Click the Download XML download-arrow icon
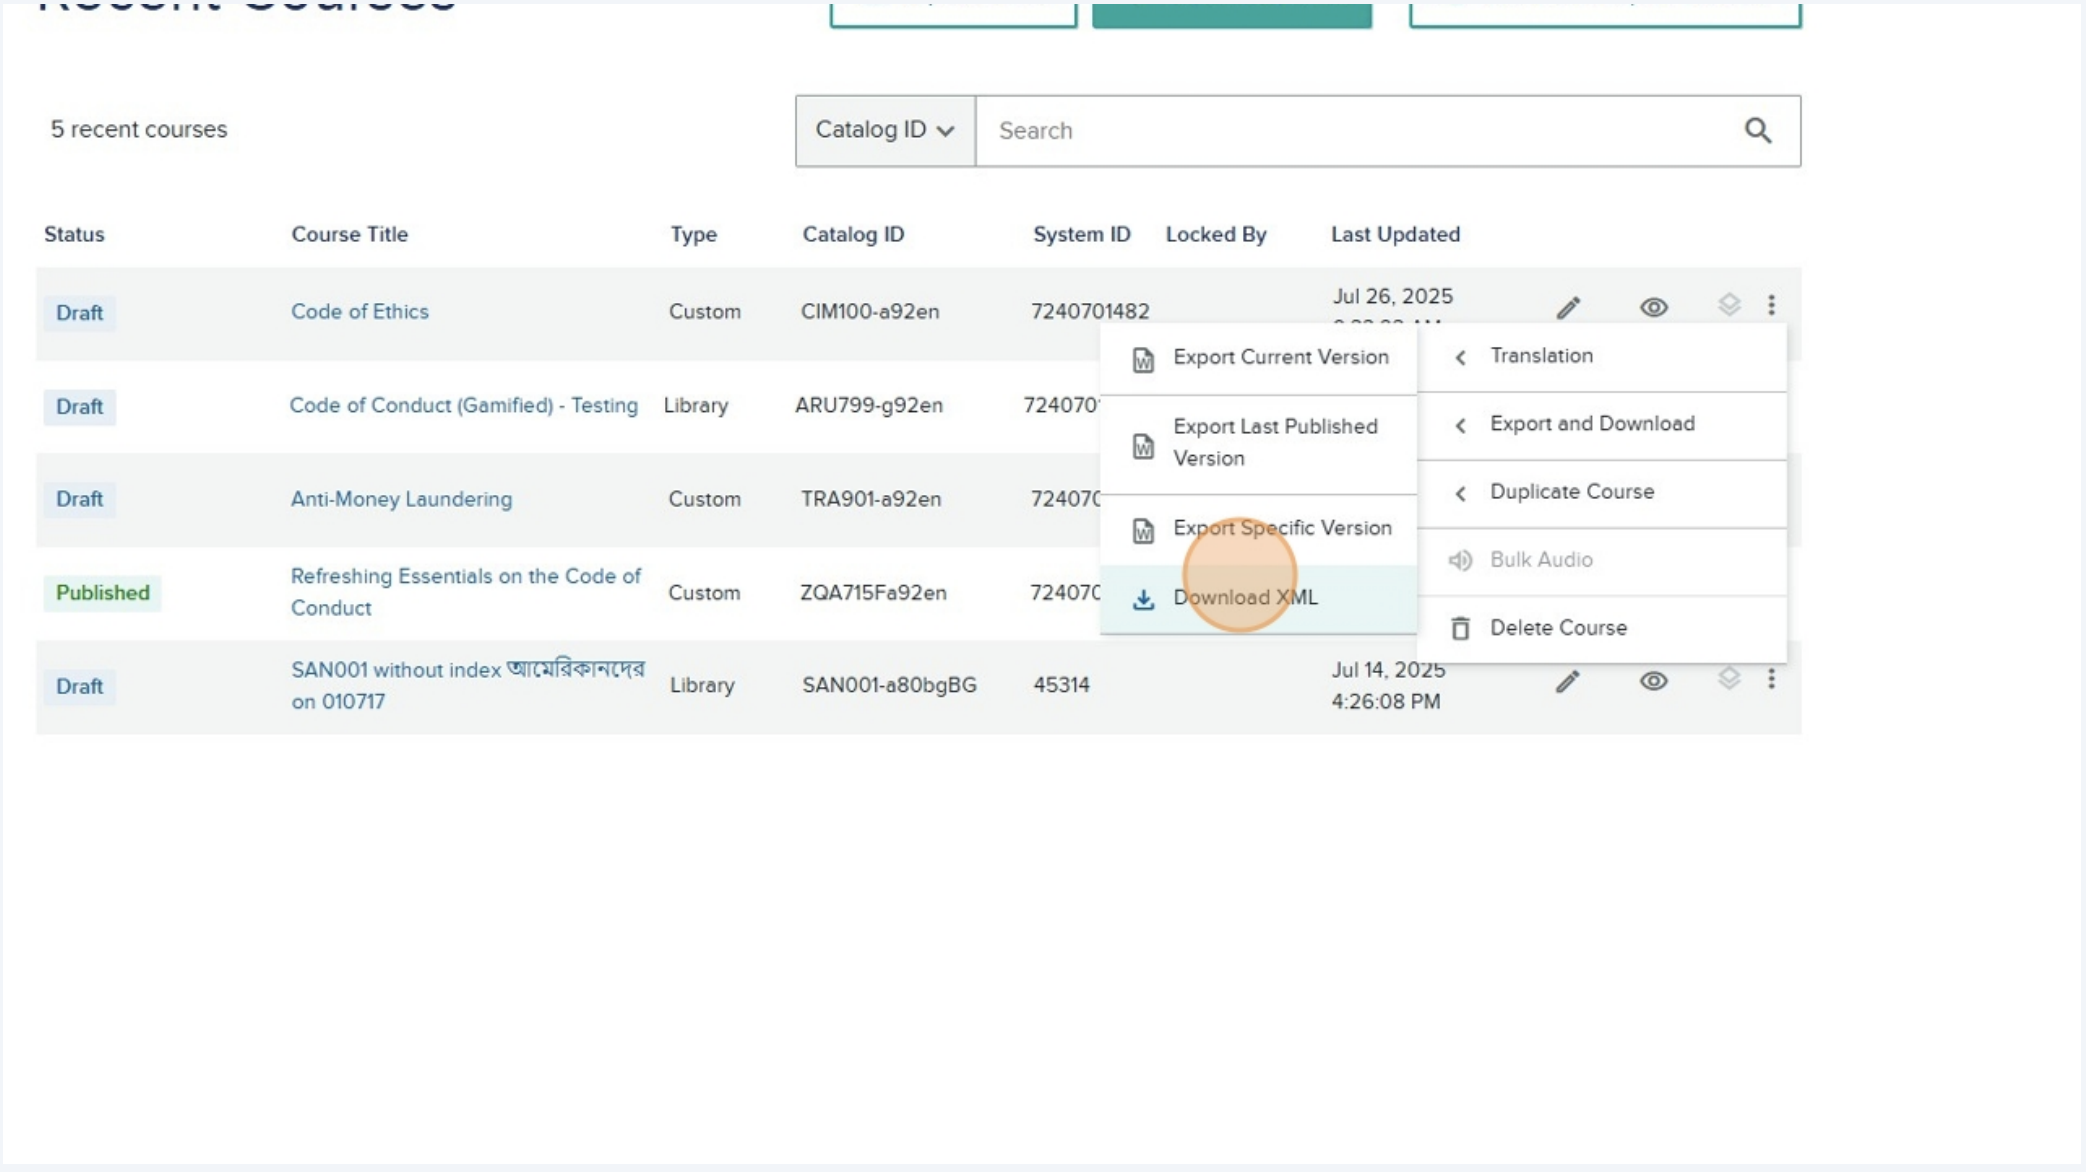The width and height of the screenshot is (2086, 1172). (x=1143, y=597)
